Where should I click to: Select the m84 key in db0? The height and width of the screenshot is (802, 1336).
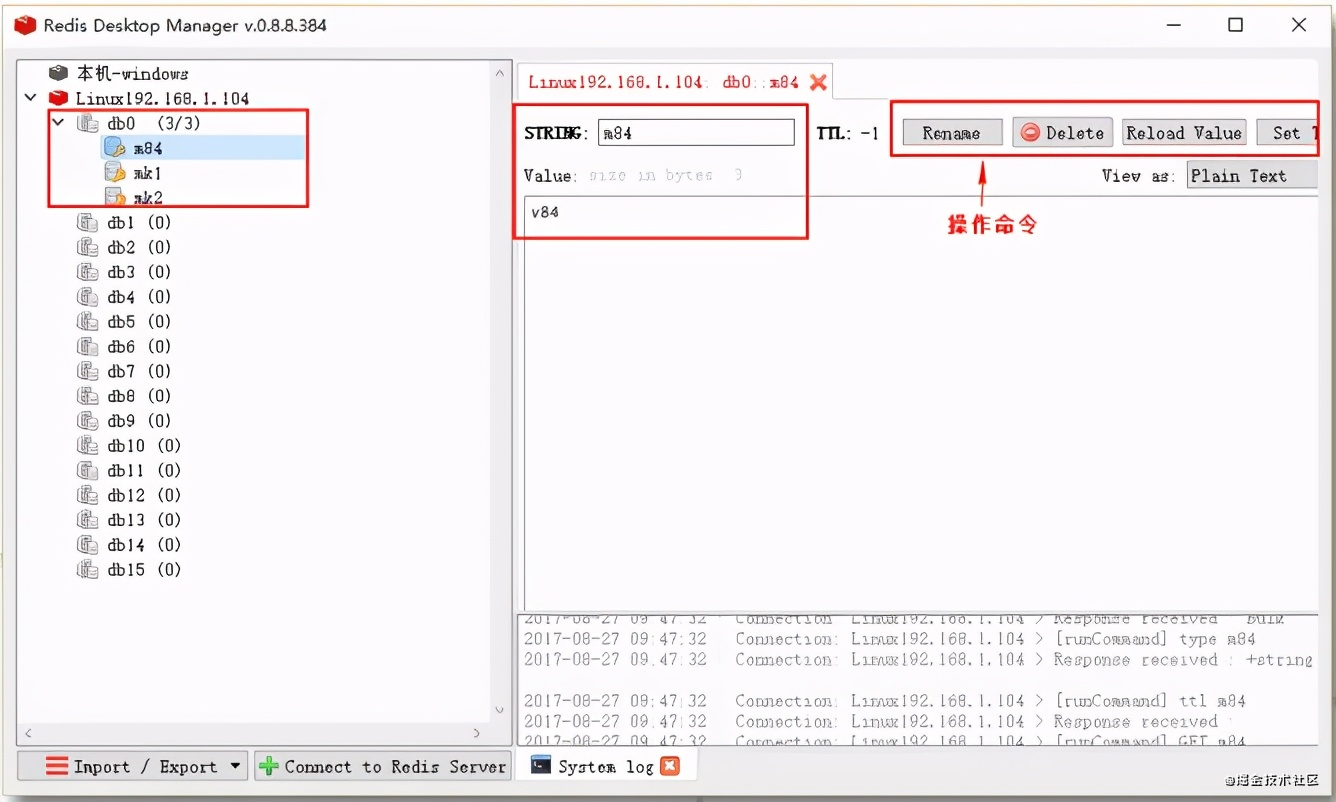149,148
